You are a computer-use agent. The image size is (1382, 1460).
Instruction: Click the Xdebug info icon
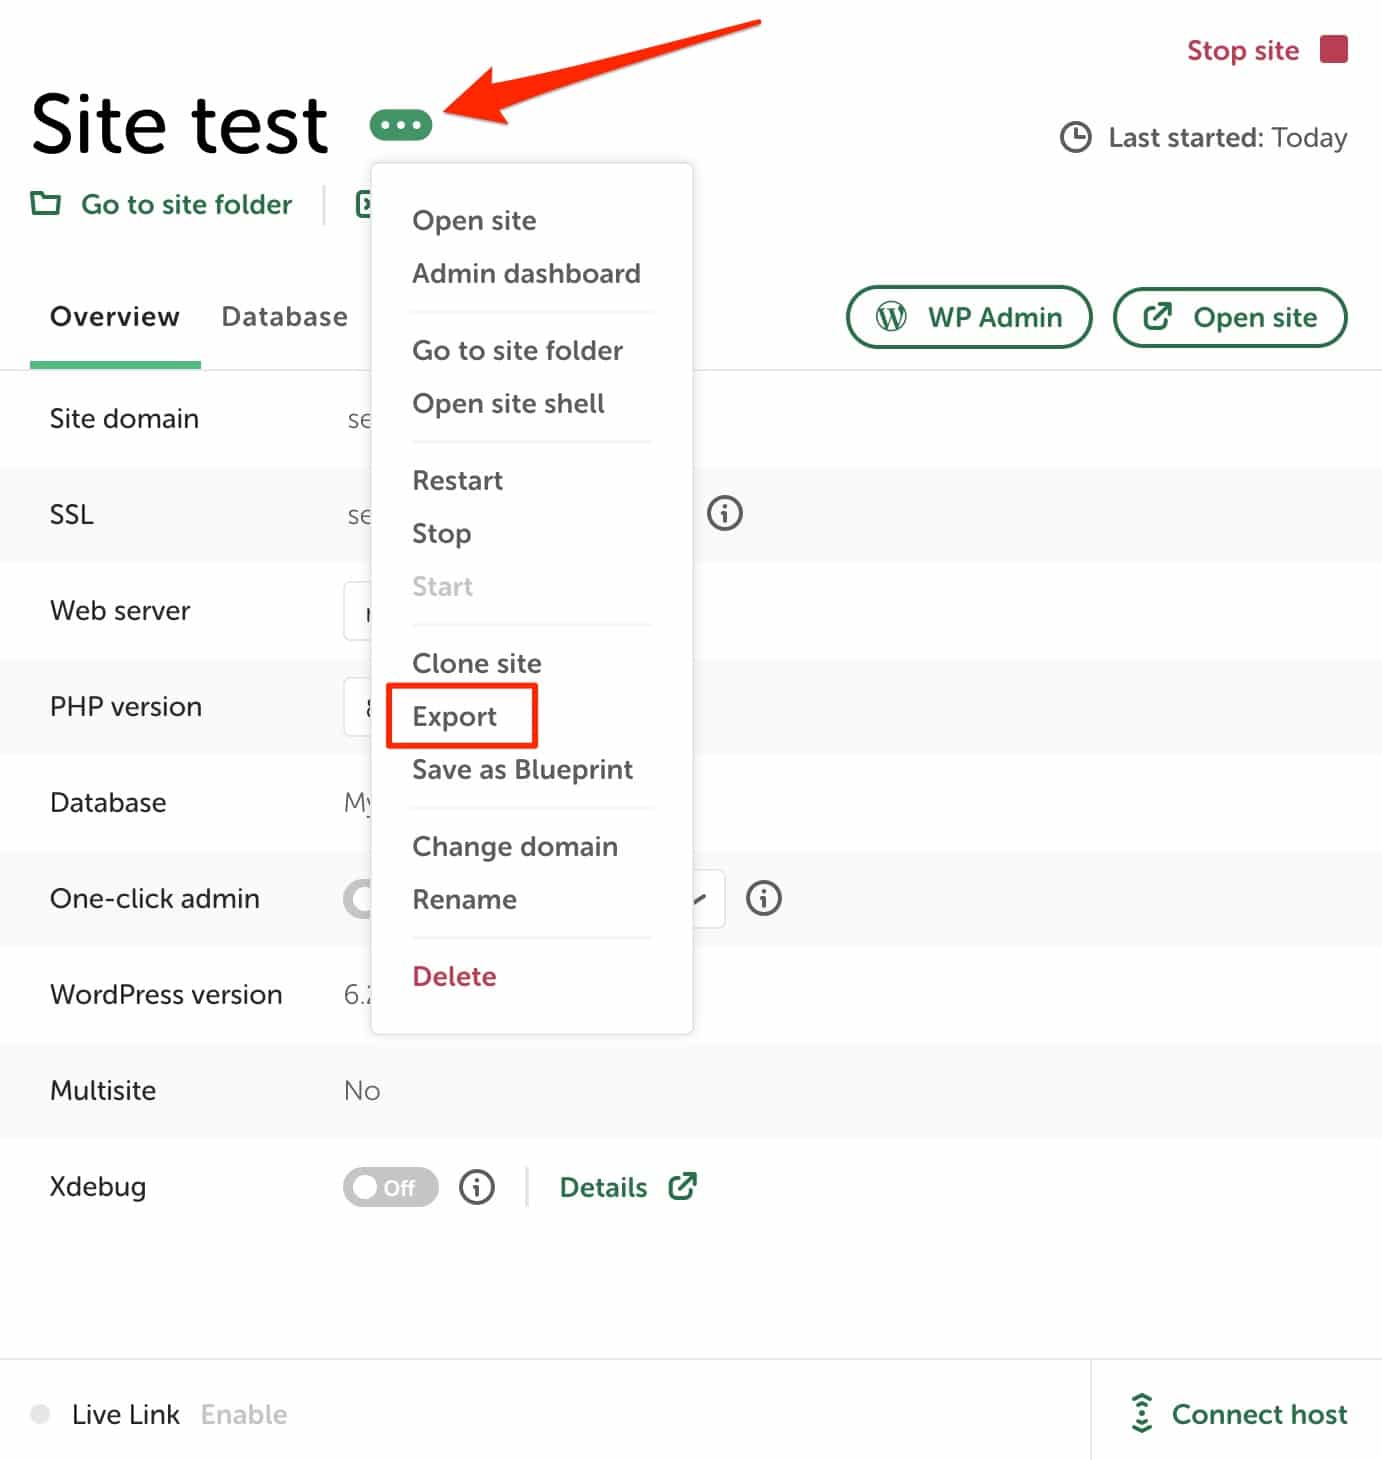point(477,1187)
